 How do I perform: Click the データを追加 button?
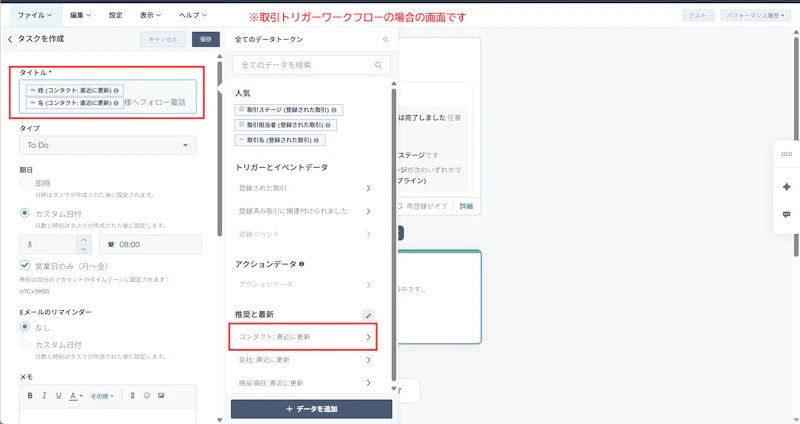(x=311, y=409)
